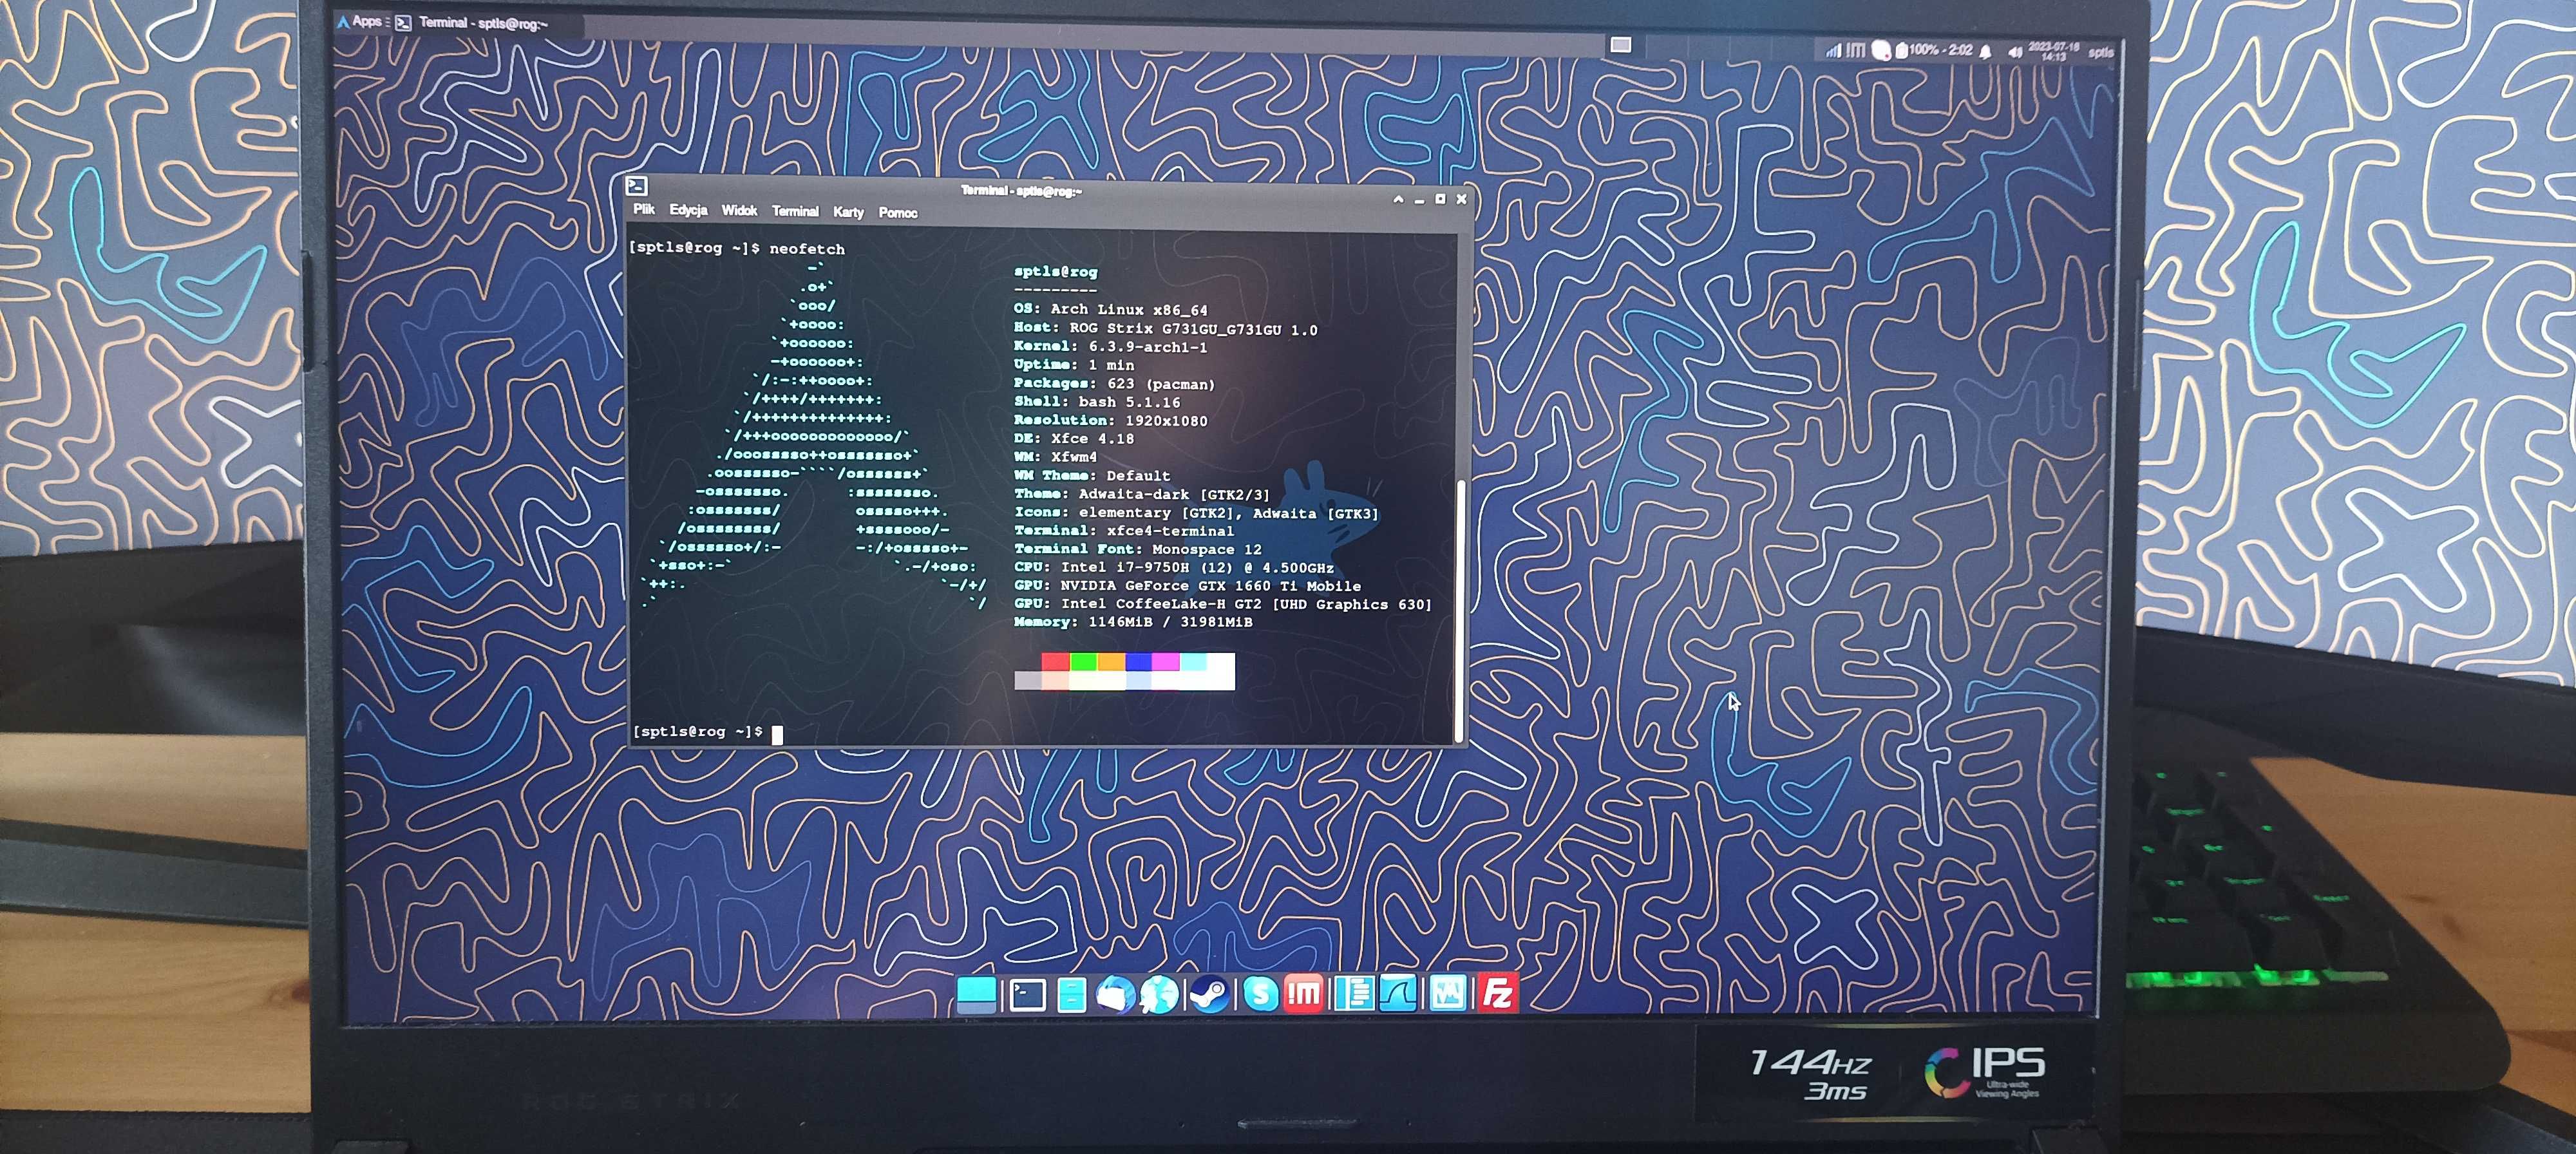Screen dimensions: 2576x1154
Task: Open the system monitor graph dock icon
Action: [1447, 993]
